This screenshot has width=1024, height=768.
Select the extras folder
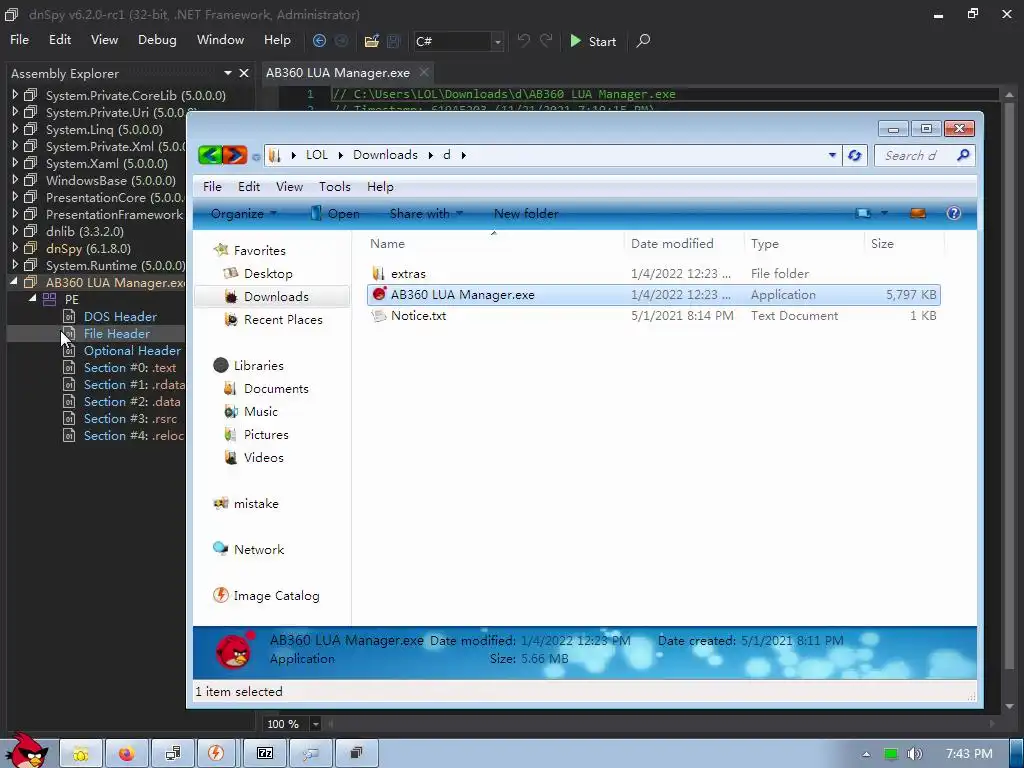tap(653, 274)
